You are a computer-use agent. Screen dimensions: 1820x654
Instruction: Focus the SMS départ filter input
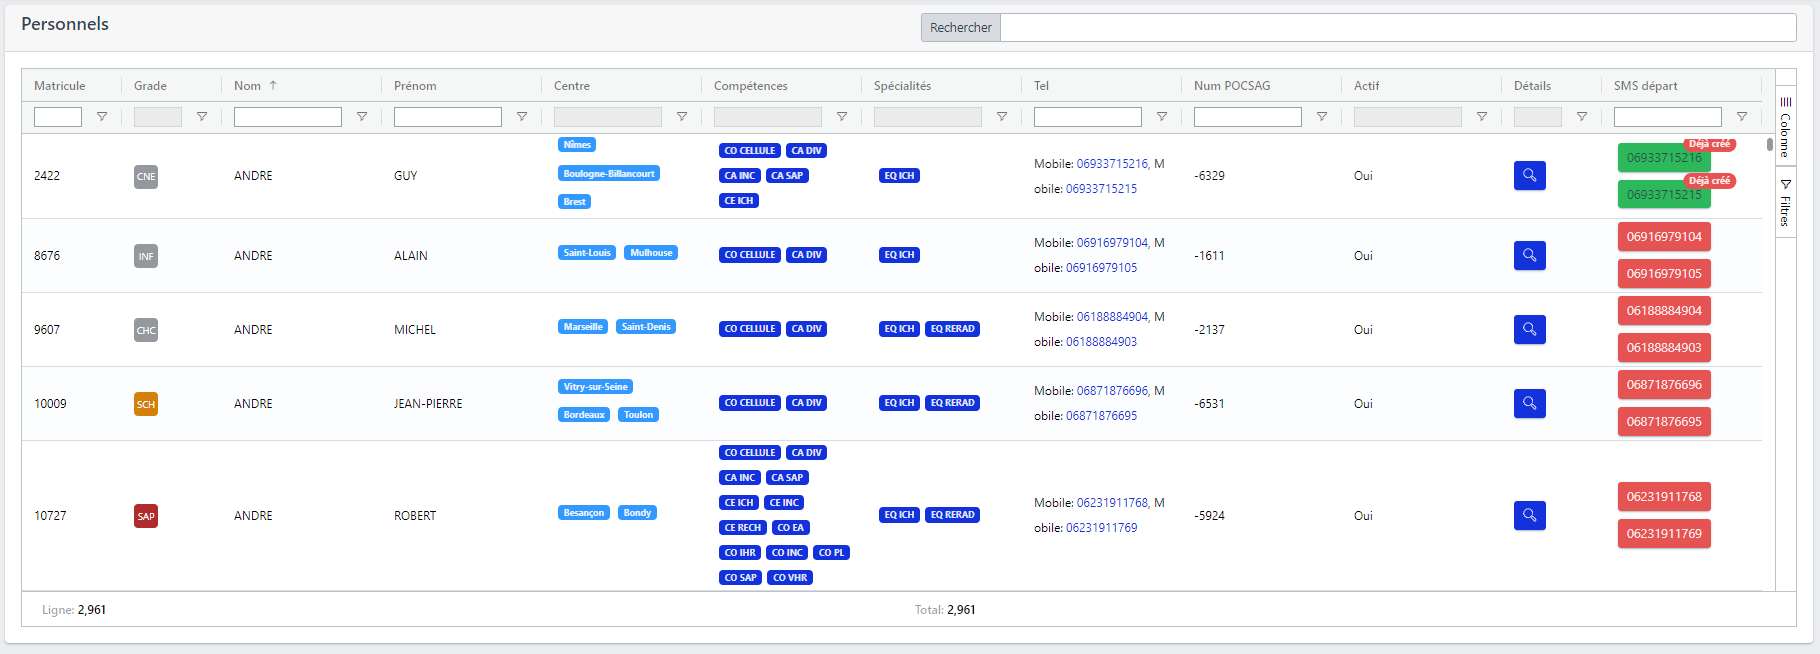coord(1668,117)
